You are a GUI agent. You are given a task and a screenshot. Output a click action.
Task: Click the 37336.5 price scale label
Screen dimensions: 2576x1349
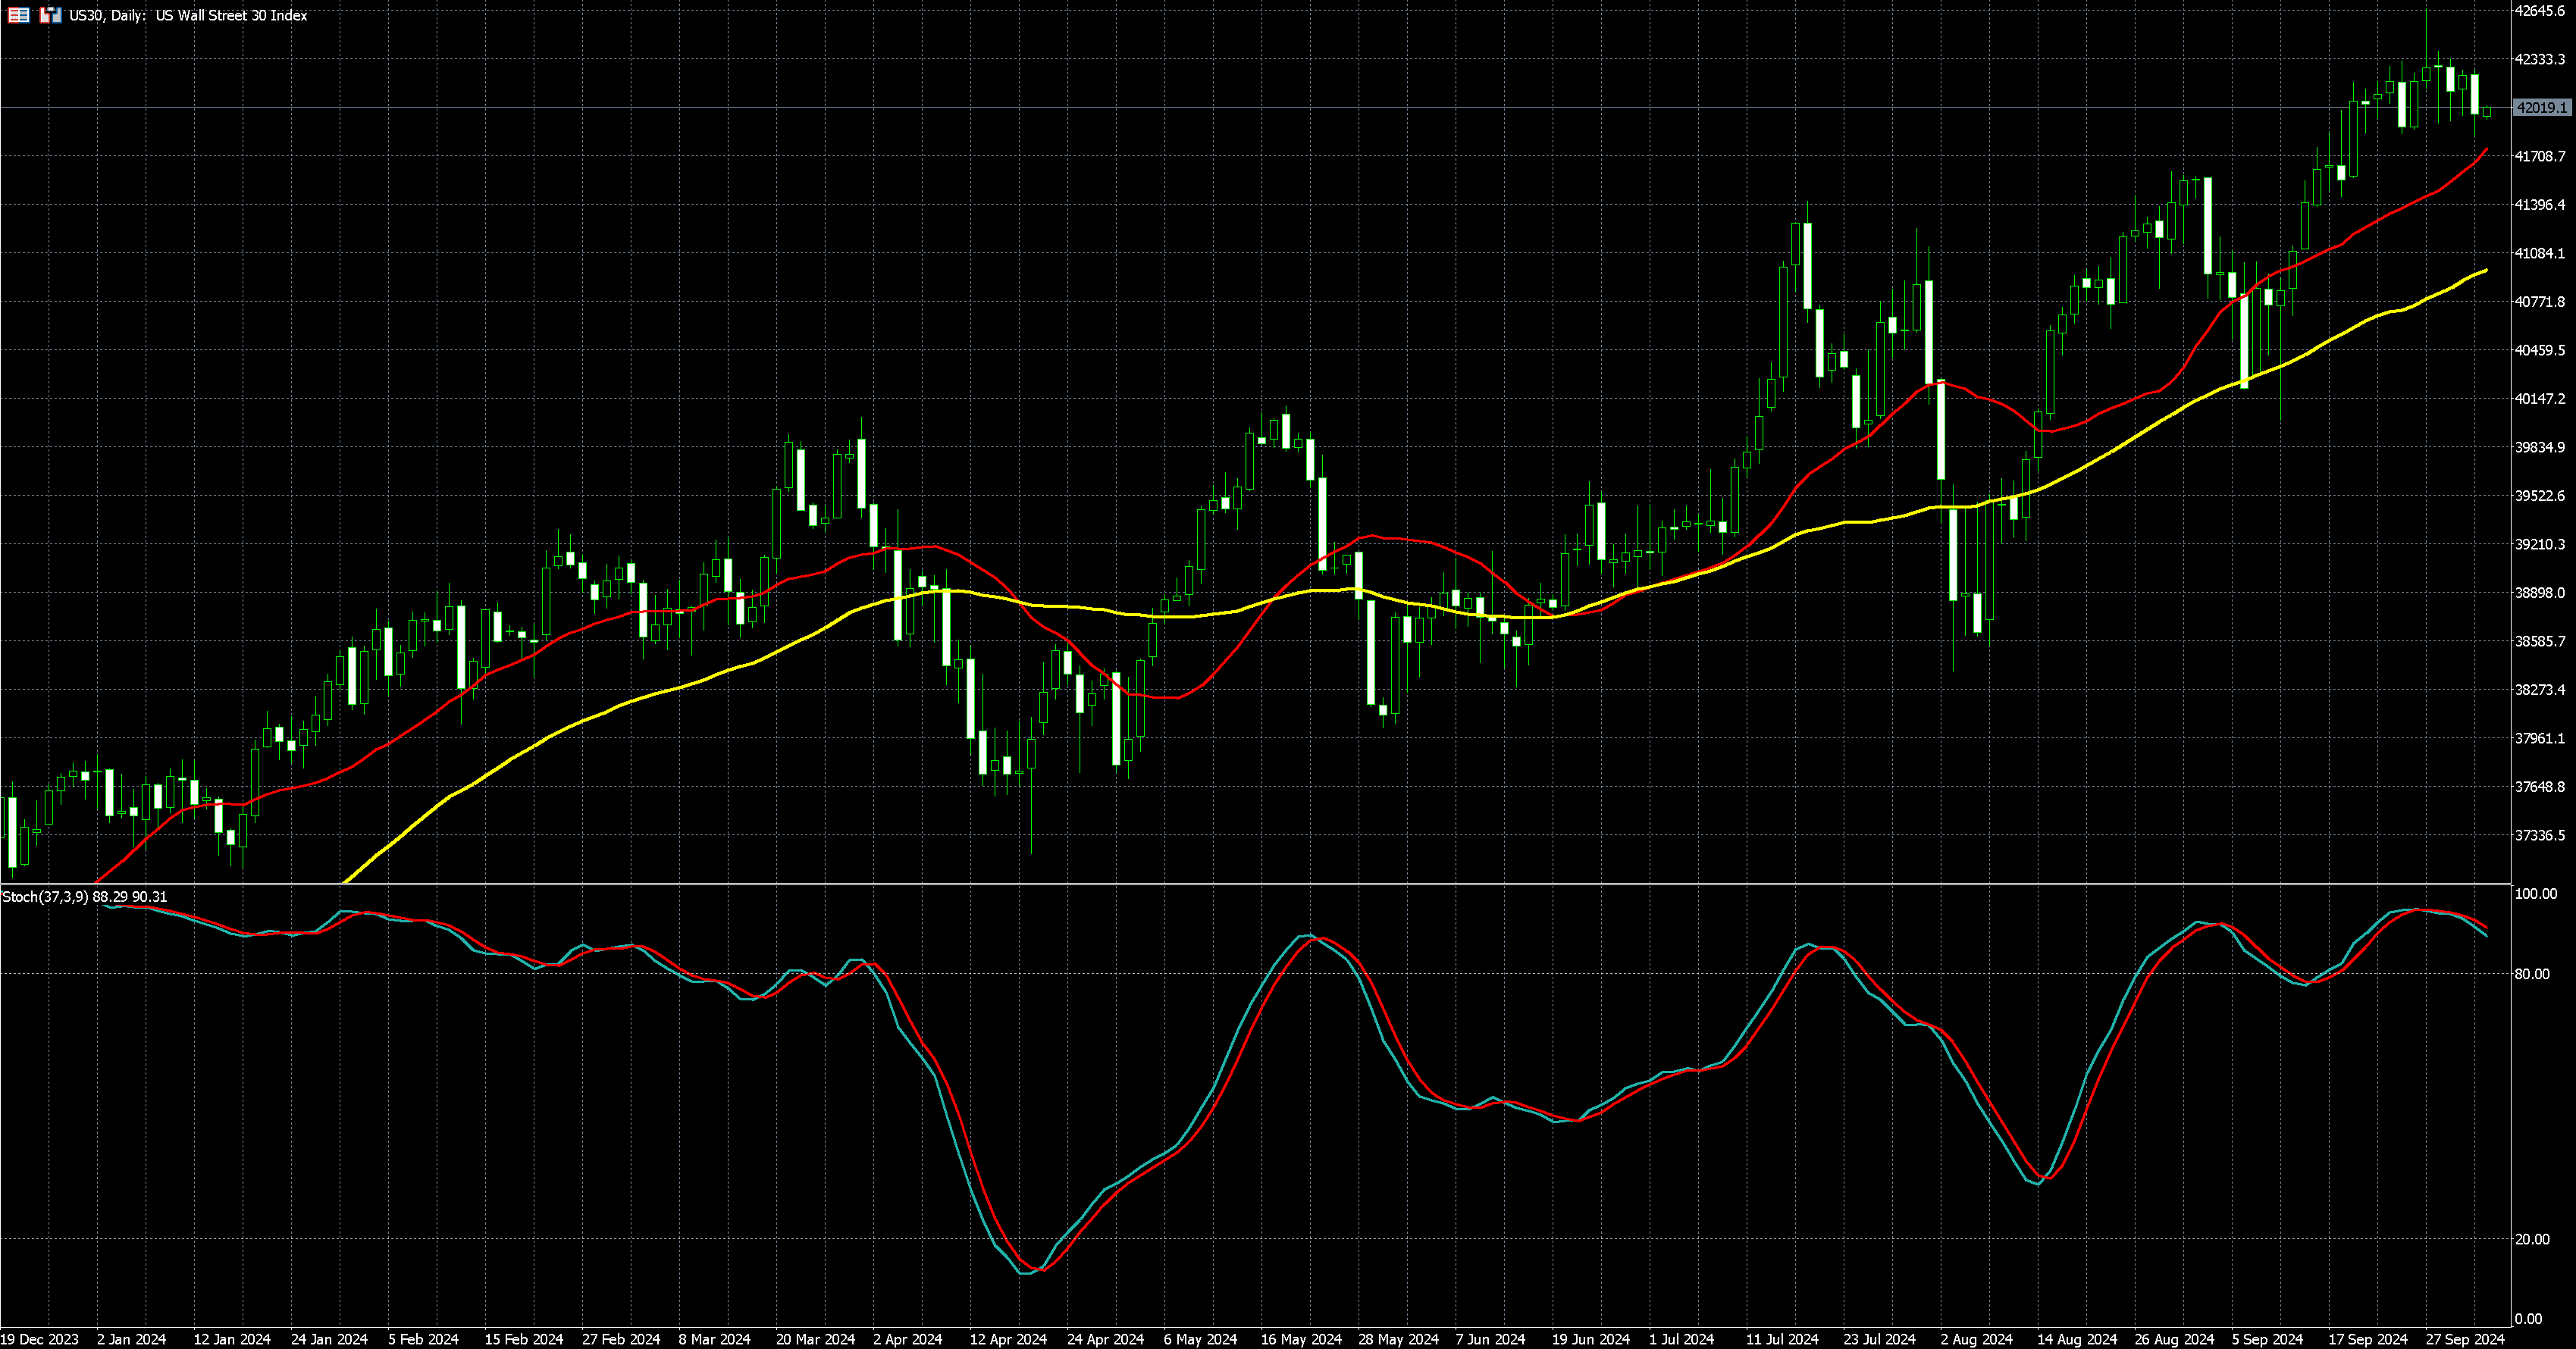click(x=2541, y=835)
